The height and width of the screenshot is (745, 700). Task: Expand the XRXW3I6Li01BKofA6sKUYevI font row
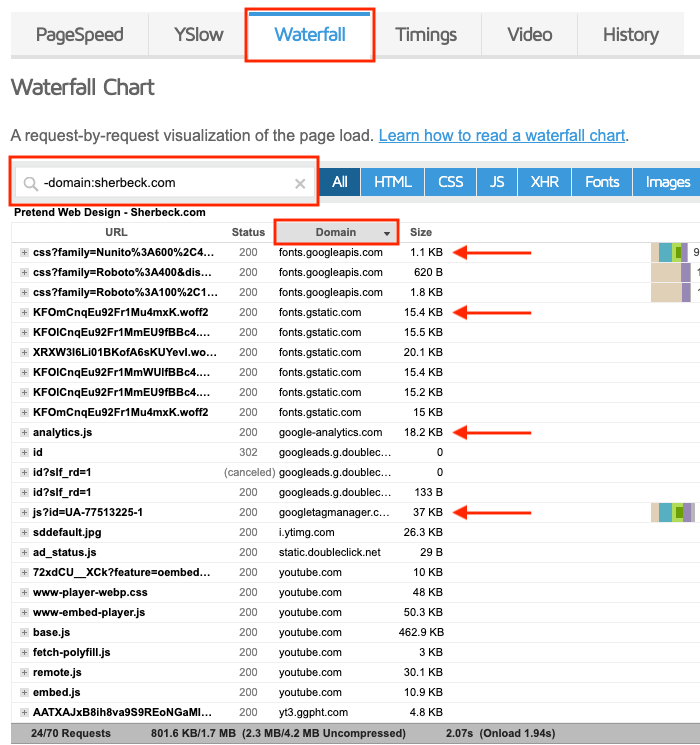[24, 353]
